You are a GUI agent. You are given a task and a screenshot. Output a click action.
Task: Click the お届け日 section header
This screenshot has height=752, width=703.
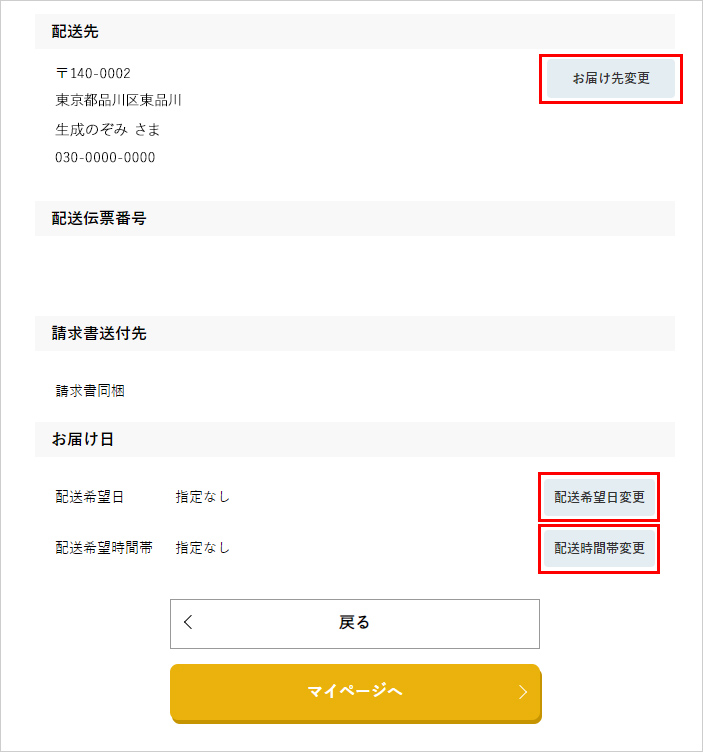point(355,439)
